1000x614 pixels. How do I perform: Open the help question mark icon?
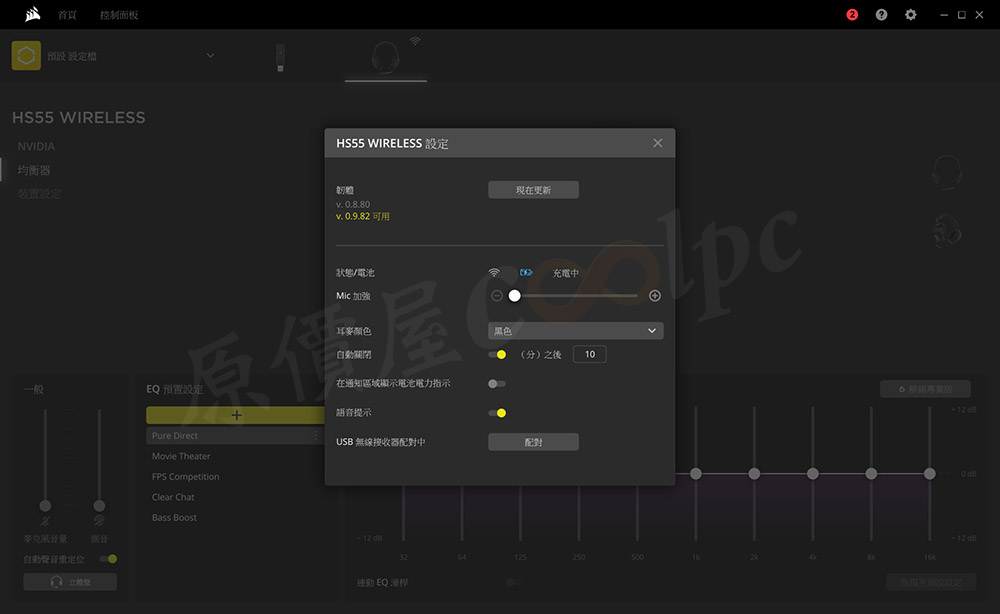pos(881,15)
